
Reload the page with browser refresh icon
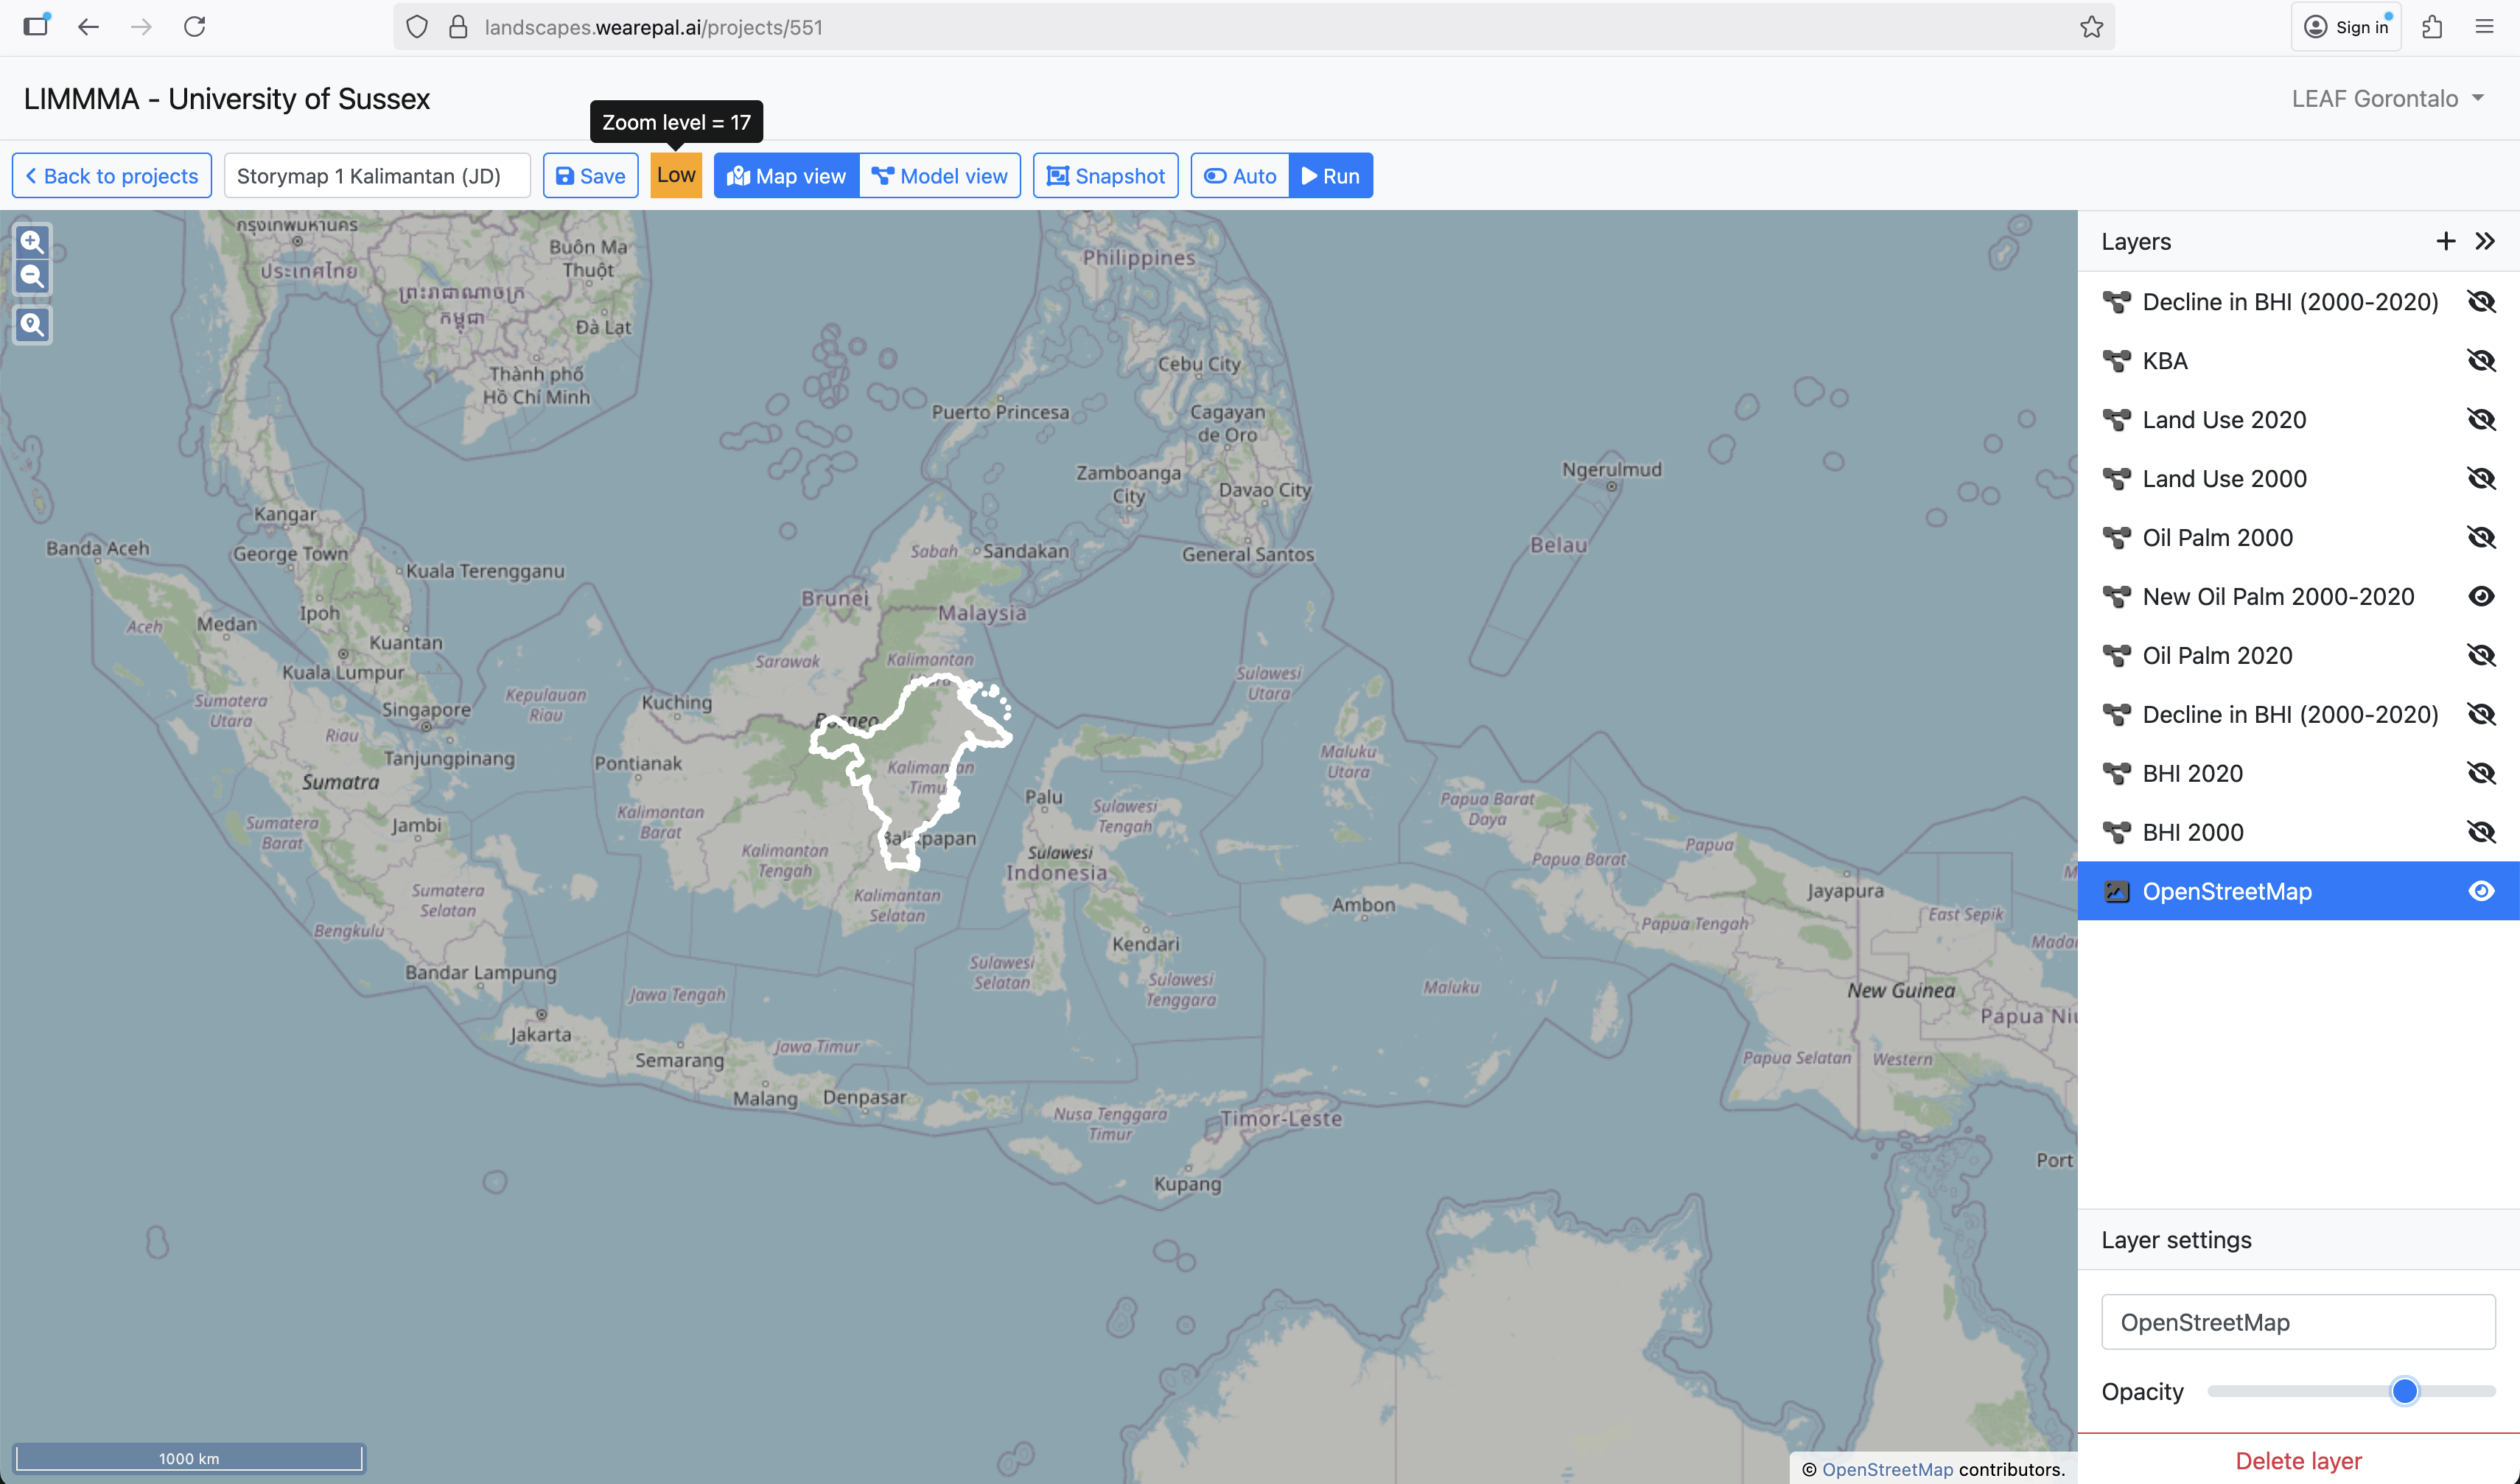tap(195, 27)
